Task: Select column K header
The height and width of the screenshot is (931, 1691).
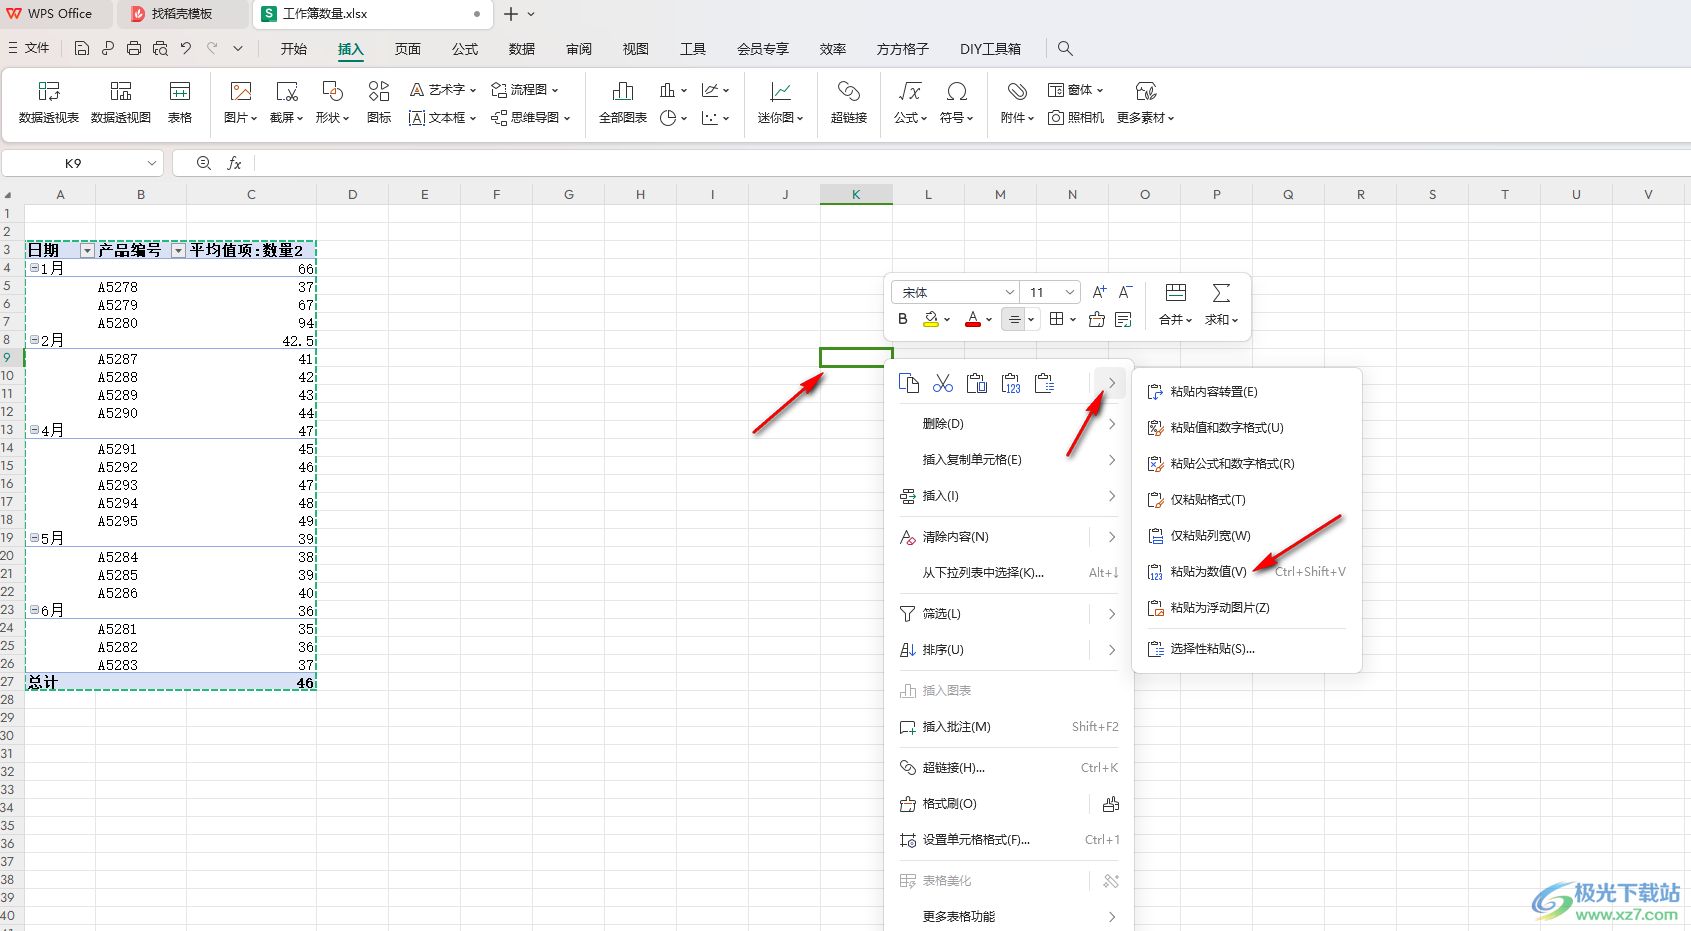Action: (856, 195)
